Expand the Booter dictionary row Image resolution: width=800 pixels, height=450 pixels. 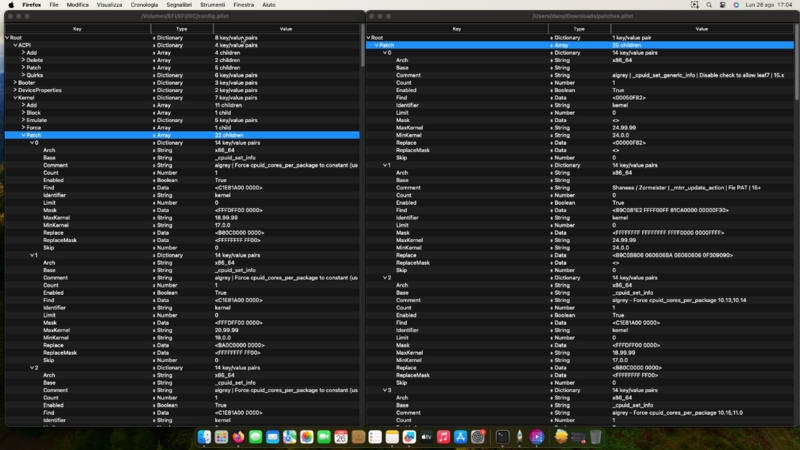[15, 82]
